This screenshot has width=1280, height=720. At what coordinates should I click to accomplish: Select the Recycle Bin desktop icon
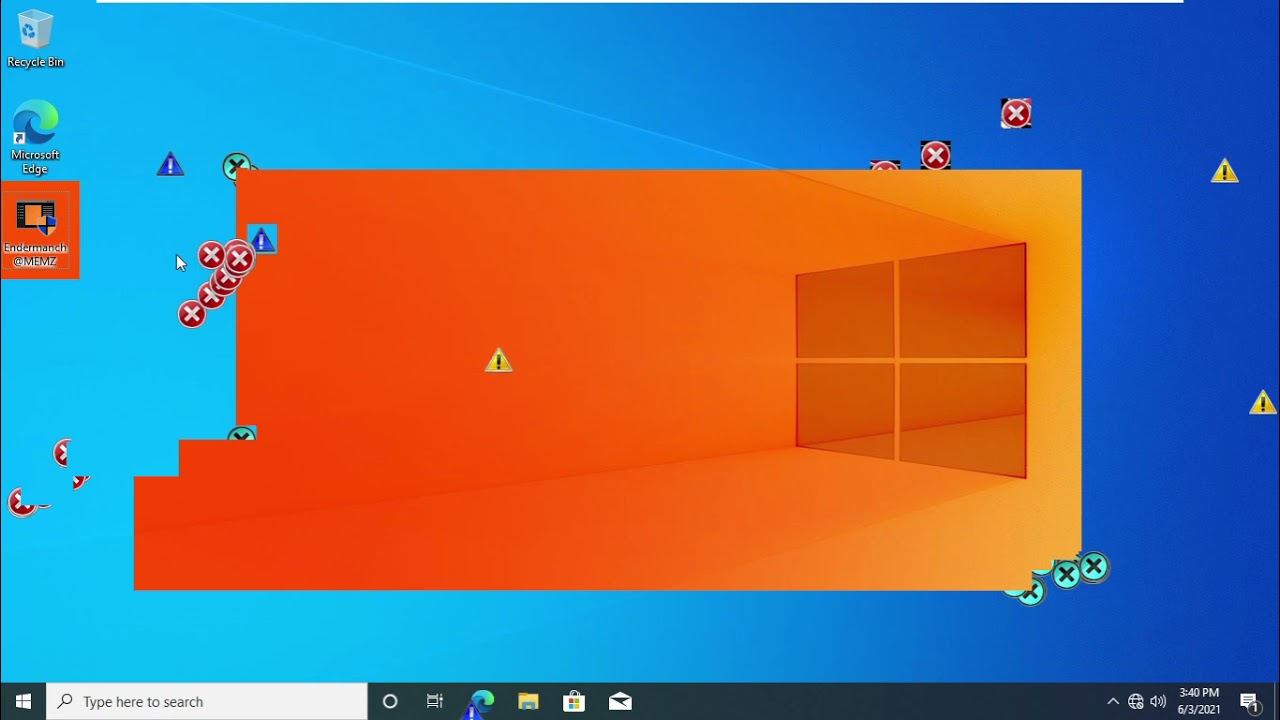coord(35,39)
